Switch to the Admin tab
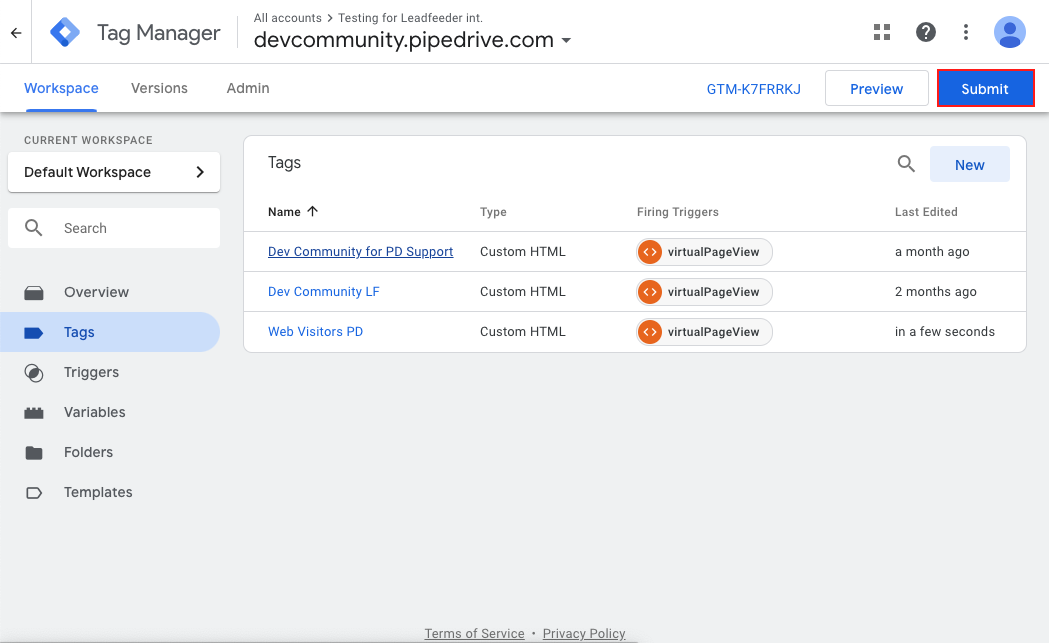The width and height of the screenshot is (1049, 643). (x=248, y=88)
